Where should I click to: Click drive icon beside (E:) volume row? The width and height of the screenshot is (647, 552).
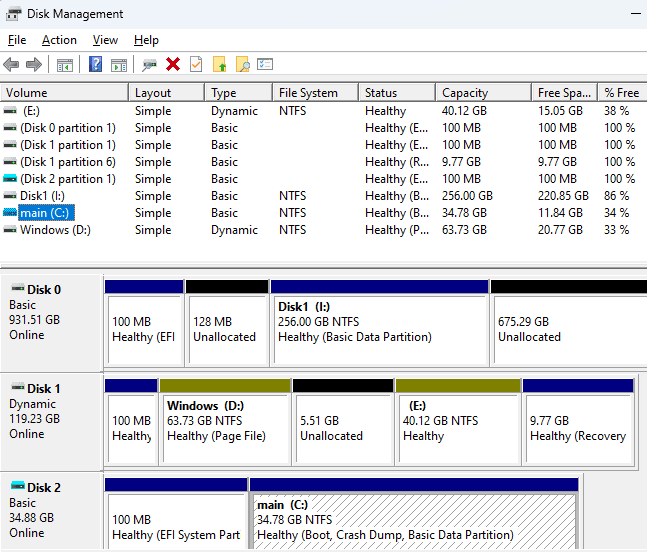[10, 111]
